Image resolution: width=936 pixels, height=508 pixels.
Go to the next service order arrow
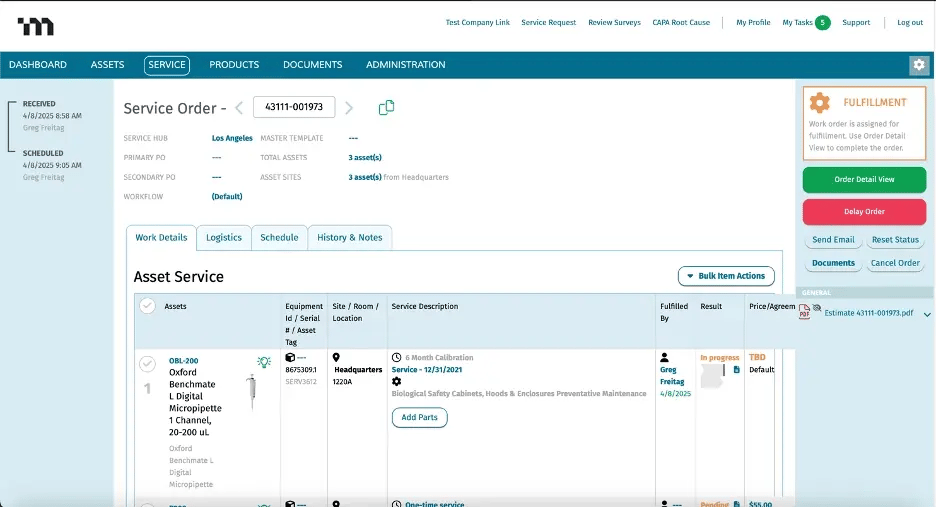(349, 108)
